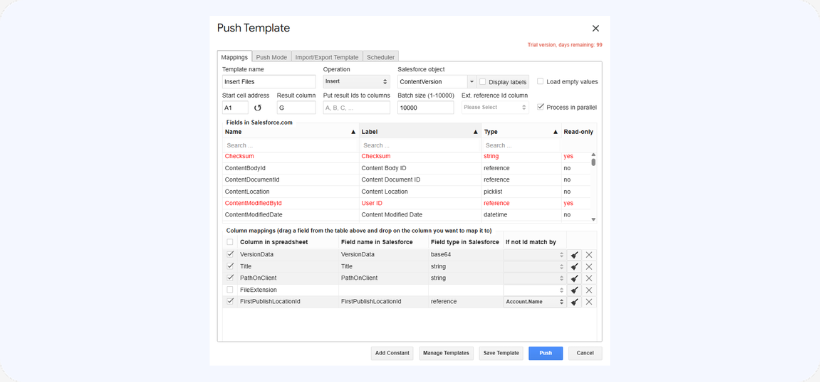Select the ContentBodyId field row

pyautogui.click(x=406, y=168)
